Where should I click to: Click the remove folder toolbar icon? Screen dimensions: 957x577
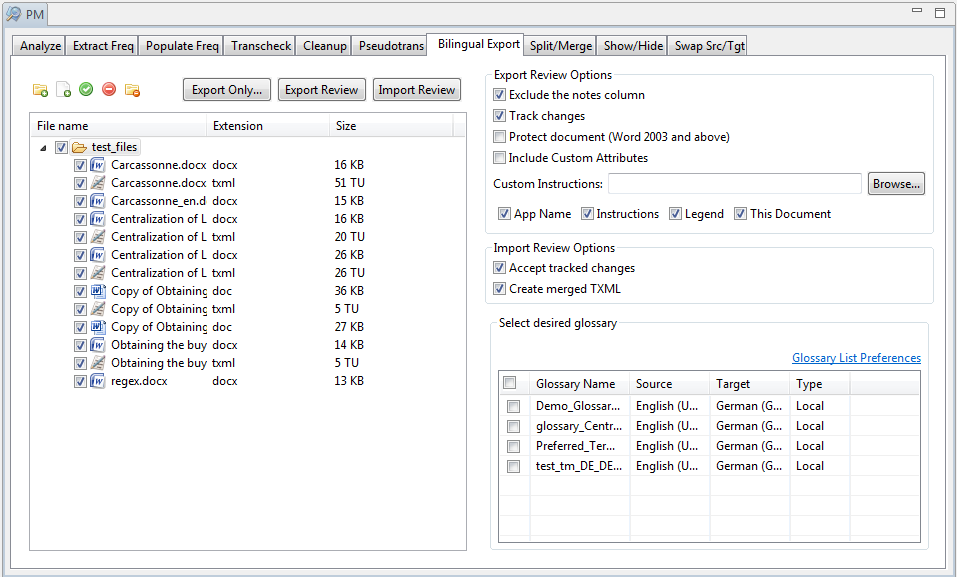132,90
